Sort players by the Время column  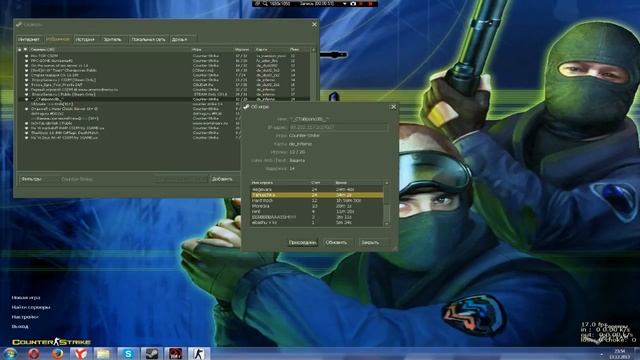(358, 183)
